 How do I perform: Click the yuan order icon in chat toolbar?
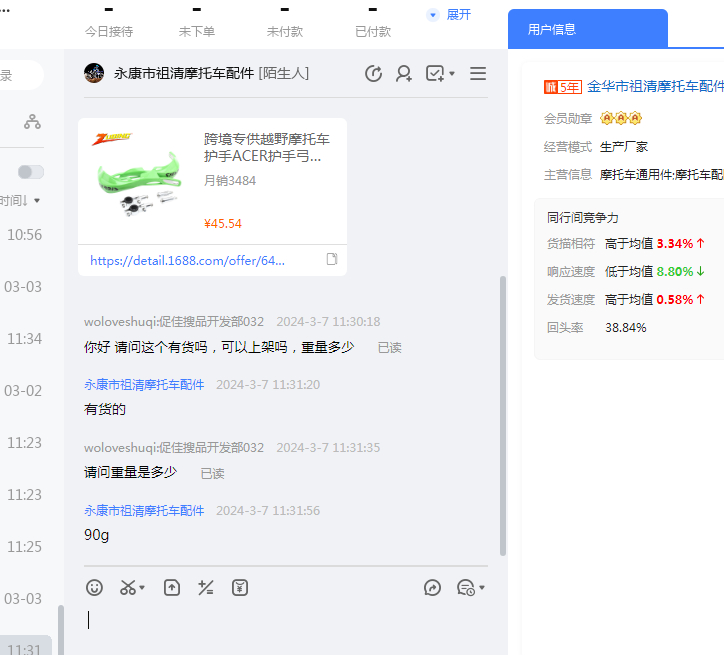pyautogui.click(x=240, y=588)
